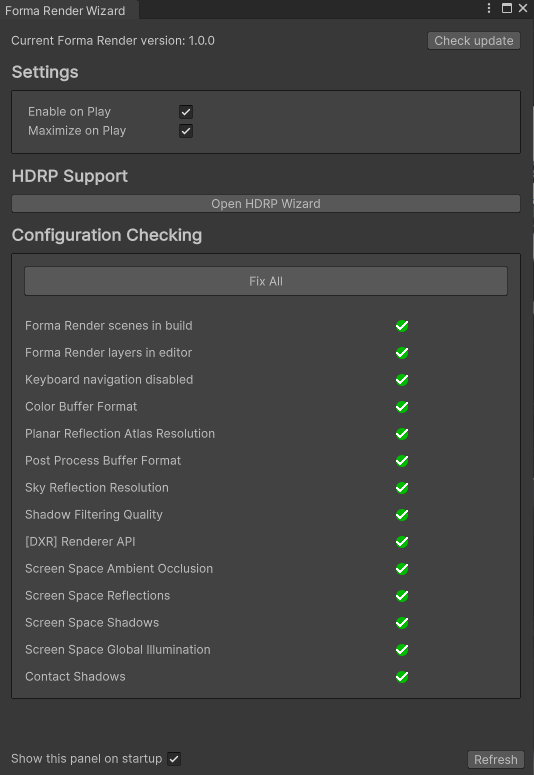
Task: Open the HDRP Wizard
Action: [x=266, y=204]
